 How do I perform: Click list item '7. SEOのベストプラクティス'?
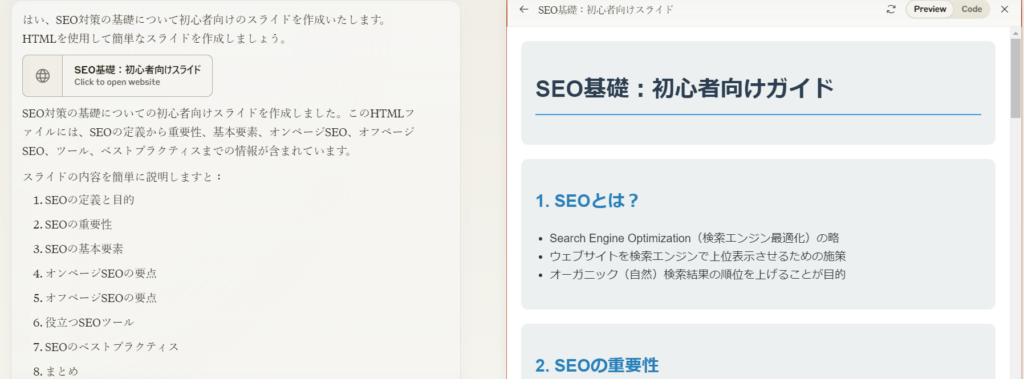tap(106, 346)
